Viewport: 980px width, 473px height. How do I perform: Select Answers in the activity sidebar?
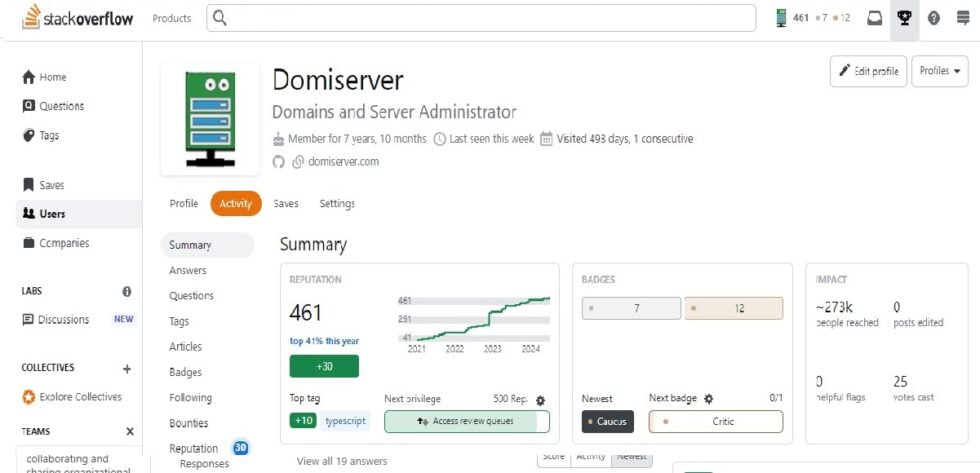188,270
